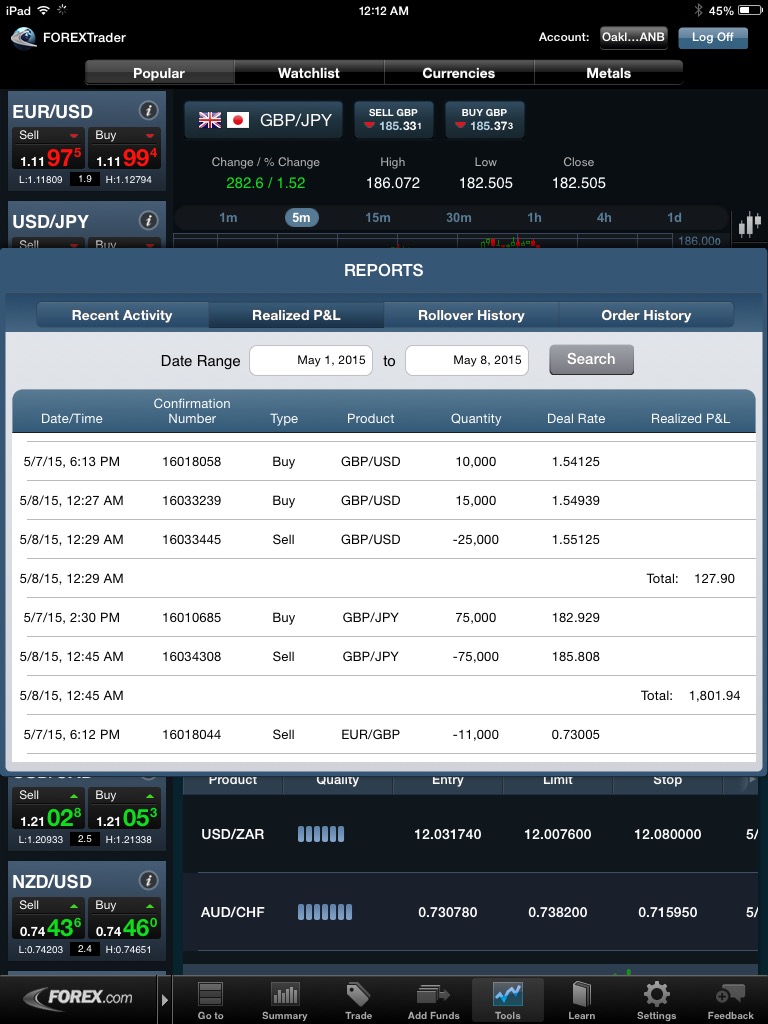Tap the Trade tag icon
The width and height of the screenshot is (768, 1024).
pyautogui.click(x=358, y=998)
